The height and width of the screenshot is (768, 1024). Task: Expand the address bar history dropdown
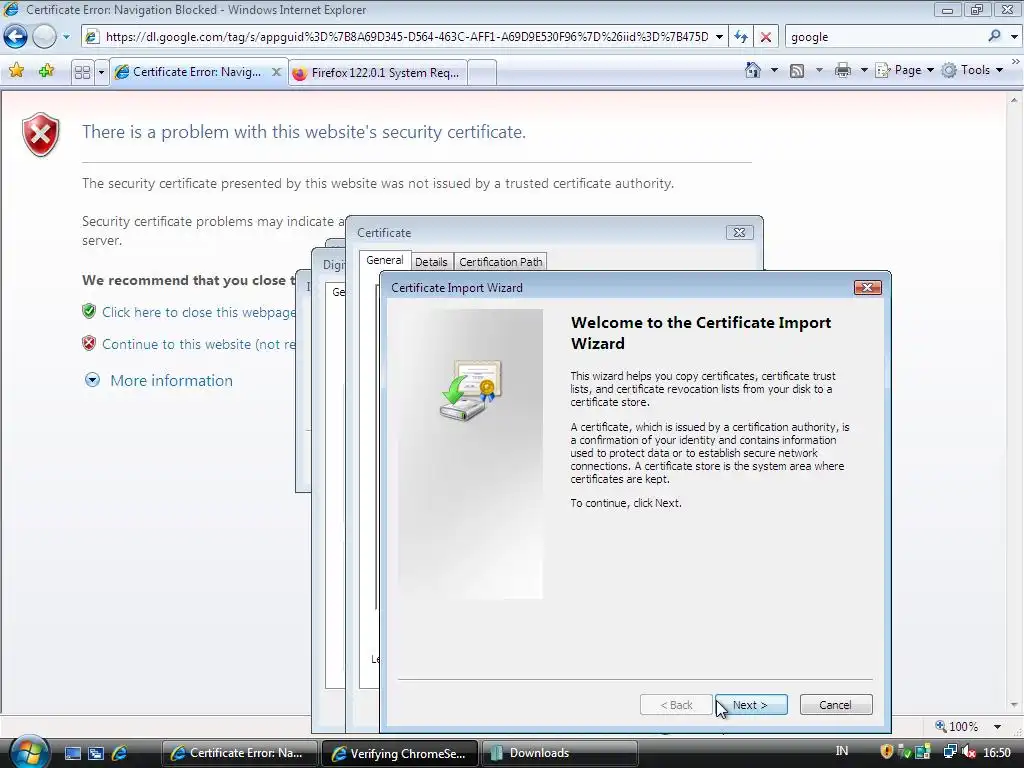pyautogui.click(x=719, y=37)
